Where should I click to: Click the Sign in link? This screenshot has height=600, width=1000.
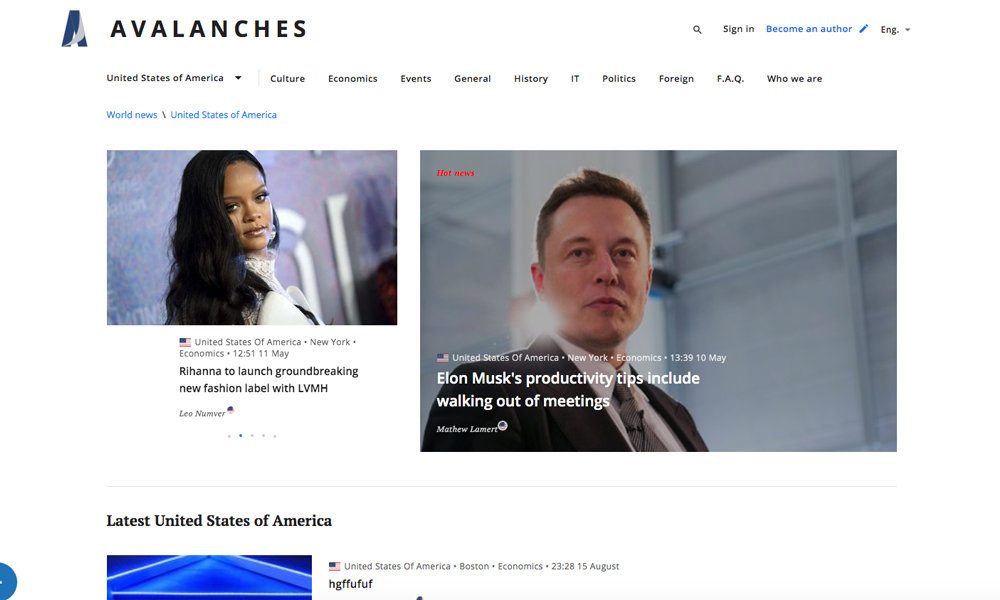[739, 29]
